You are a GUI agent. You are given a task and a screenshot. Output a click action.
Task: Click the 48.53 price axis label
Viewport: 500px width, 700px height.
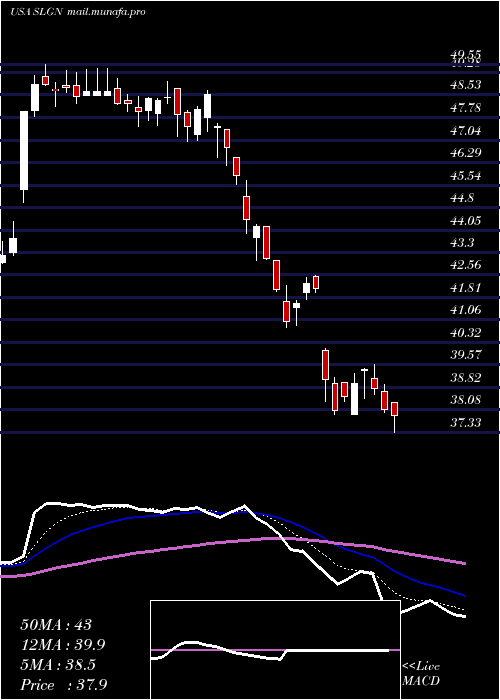(x=466, y=85)
